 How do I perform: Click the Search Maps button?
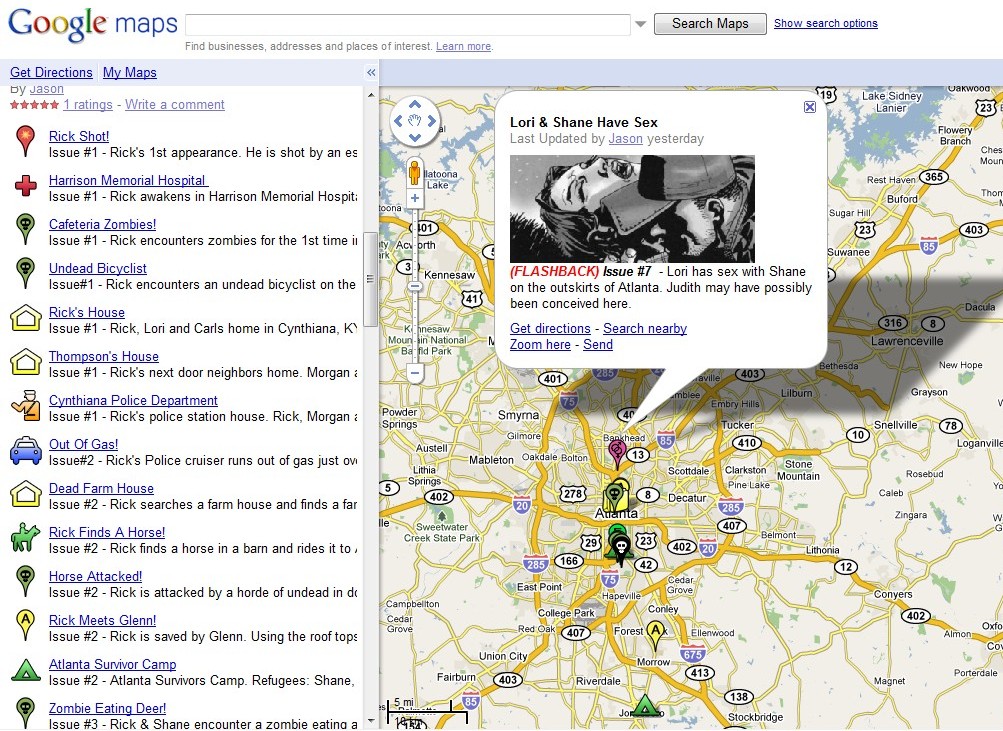[710, 24]
